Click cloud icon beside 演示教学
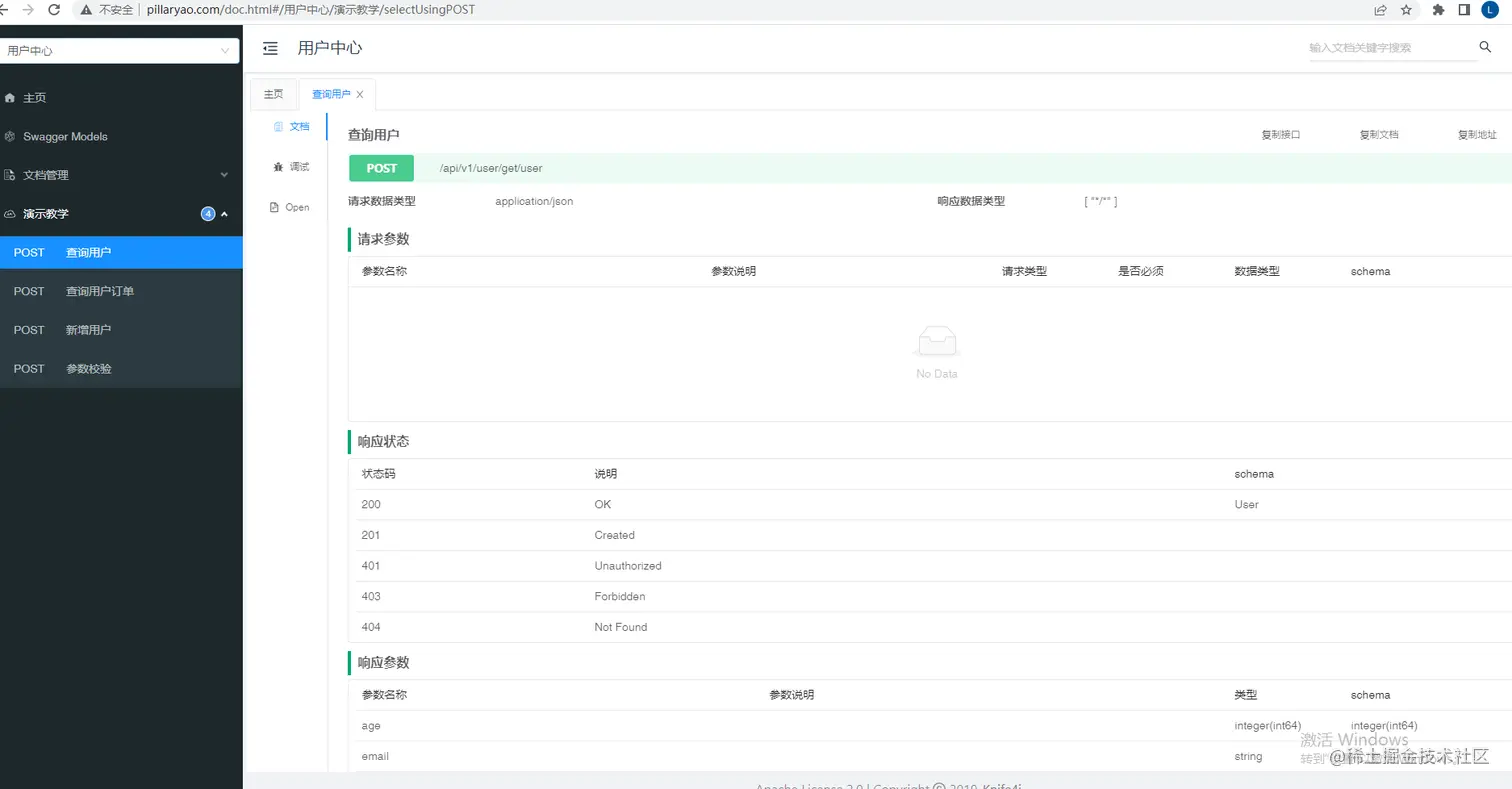 click(x=10, y=214)
